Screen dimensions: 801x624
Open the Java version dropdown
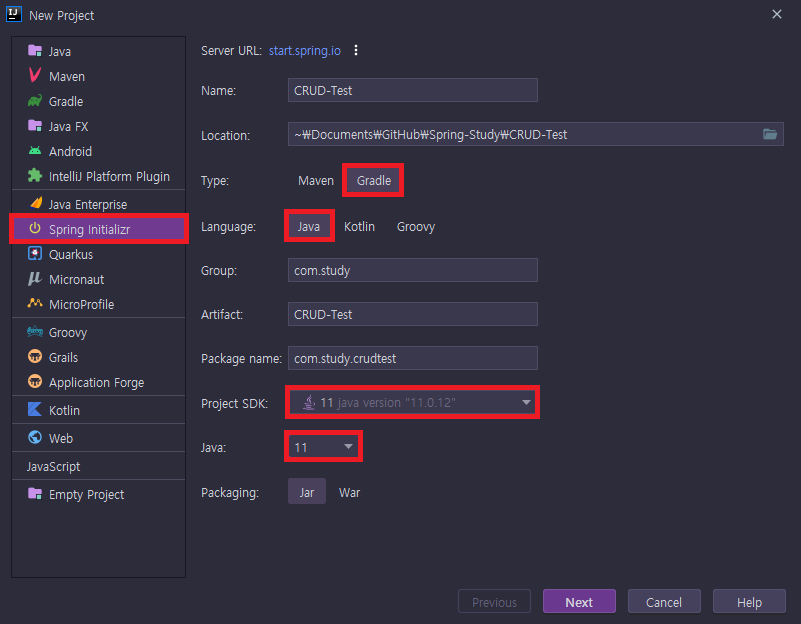[x=323, y=447]
